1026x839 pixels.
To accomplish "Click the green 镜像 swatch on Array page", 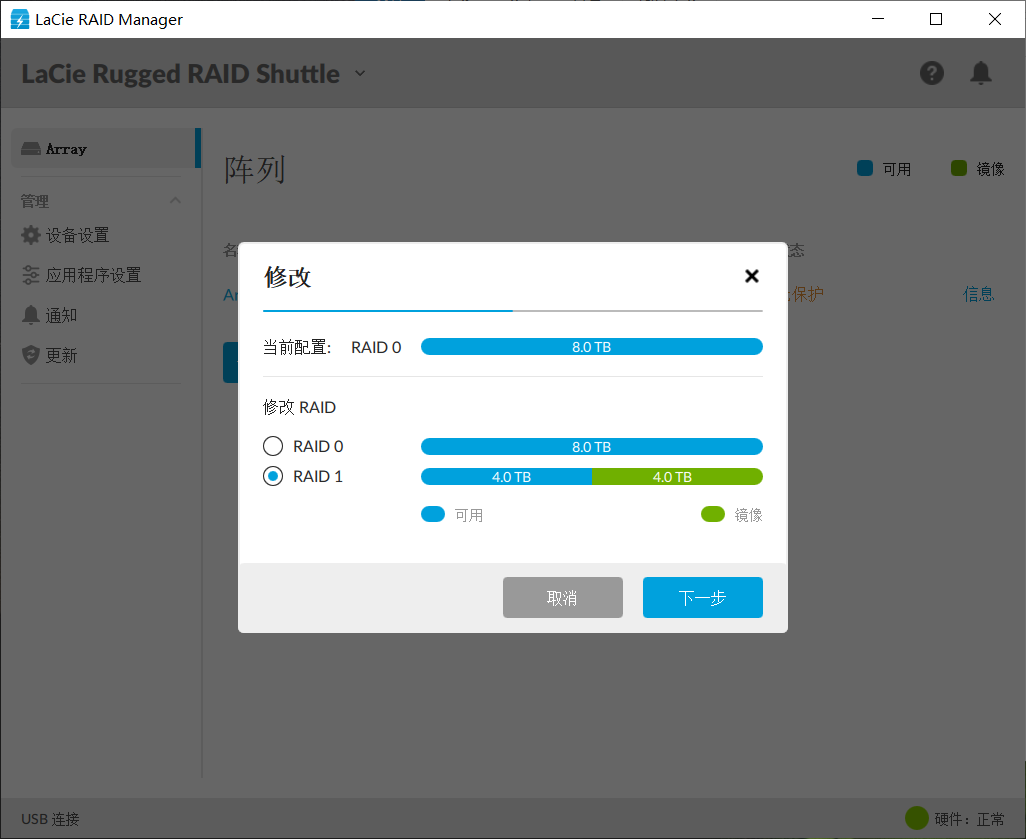I will coord(959,168).
